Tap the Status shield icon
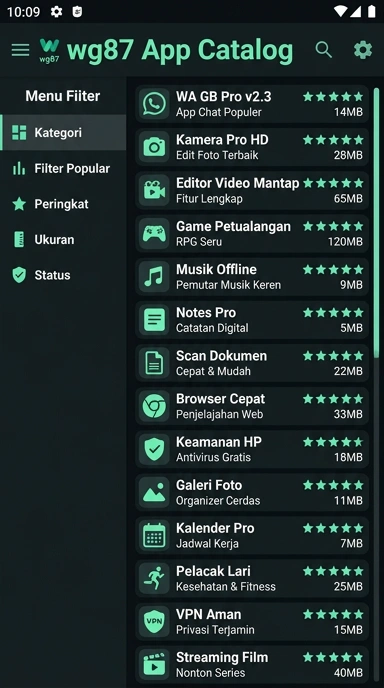This screenshot has width=384, height=688. click(x=19, y=275)
